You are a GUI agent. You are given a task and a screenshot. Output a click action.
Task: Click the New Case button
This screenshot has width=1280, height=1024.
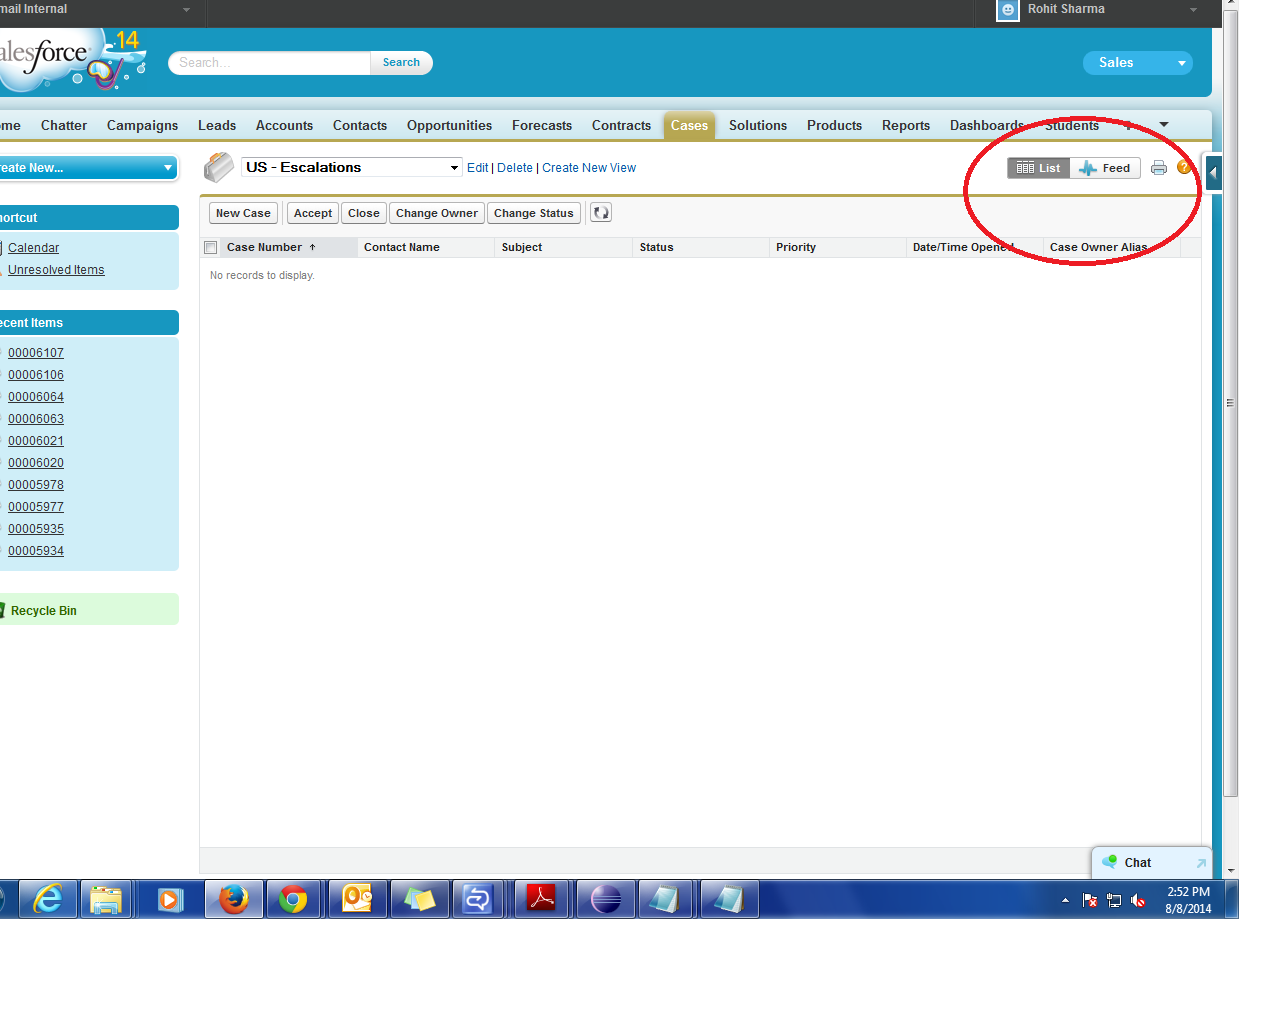[243, 213]
